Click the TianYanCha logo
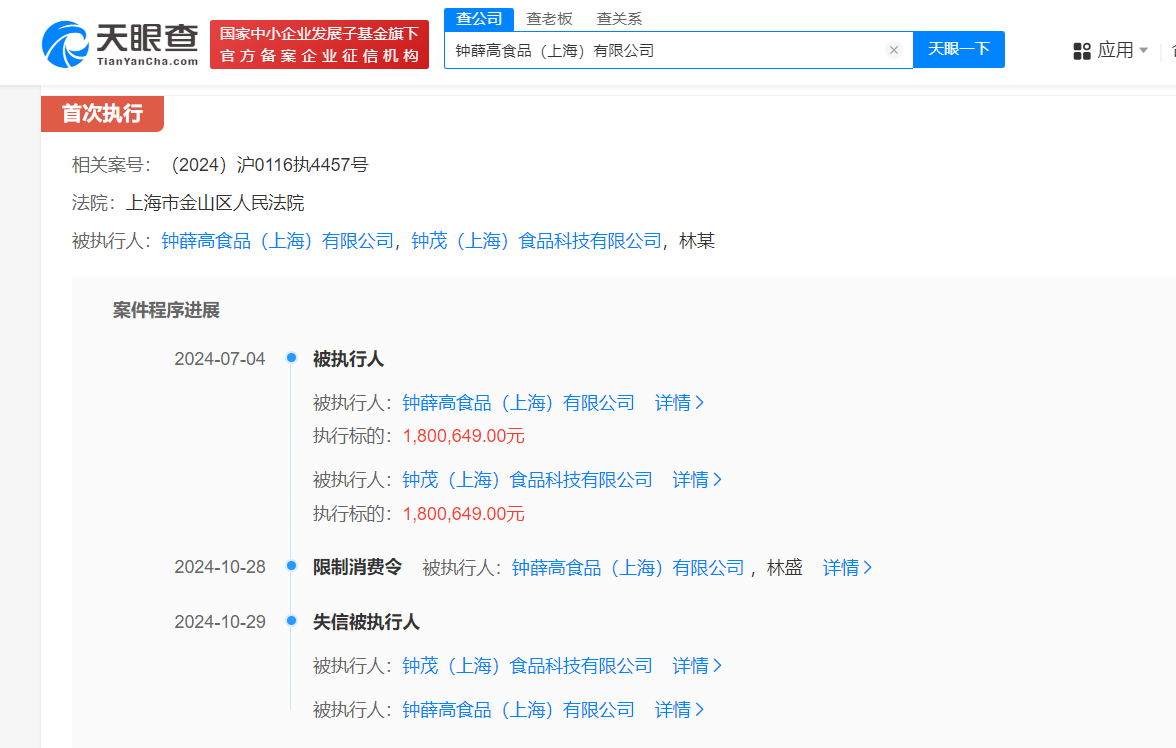 coord(120,45)
